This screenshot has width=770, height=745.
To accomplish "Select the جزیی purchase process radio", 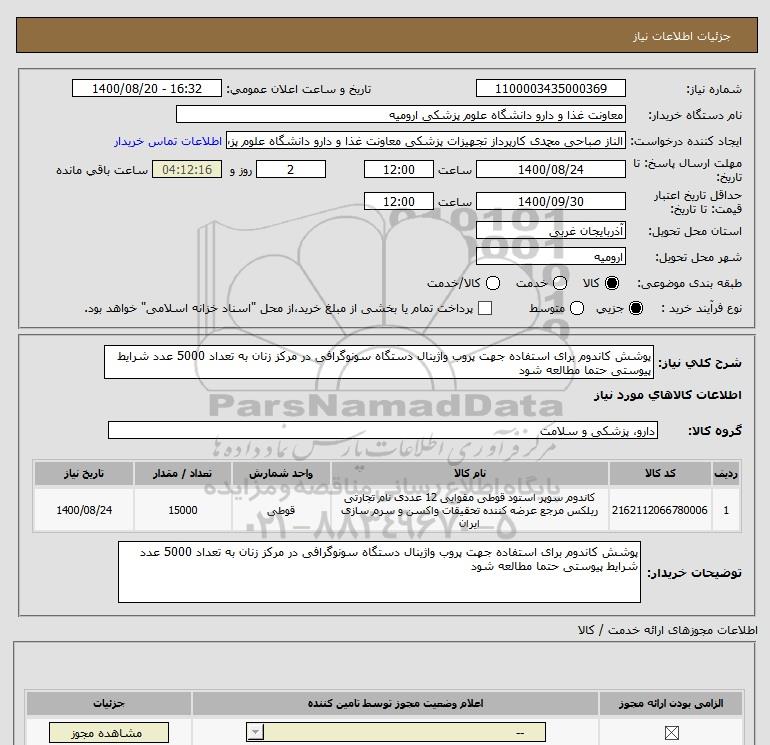I will (633, 308).
